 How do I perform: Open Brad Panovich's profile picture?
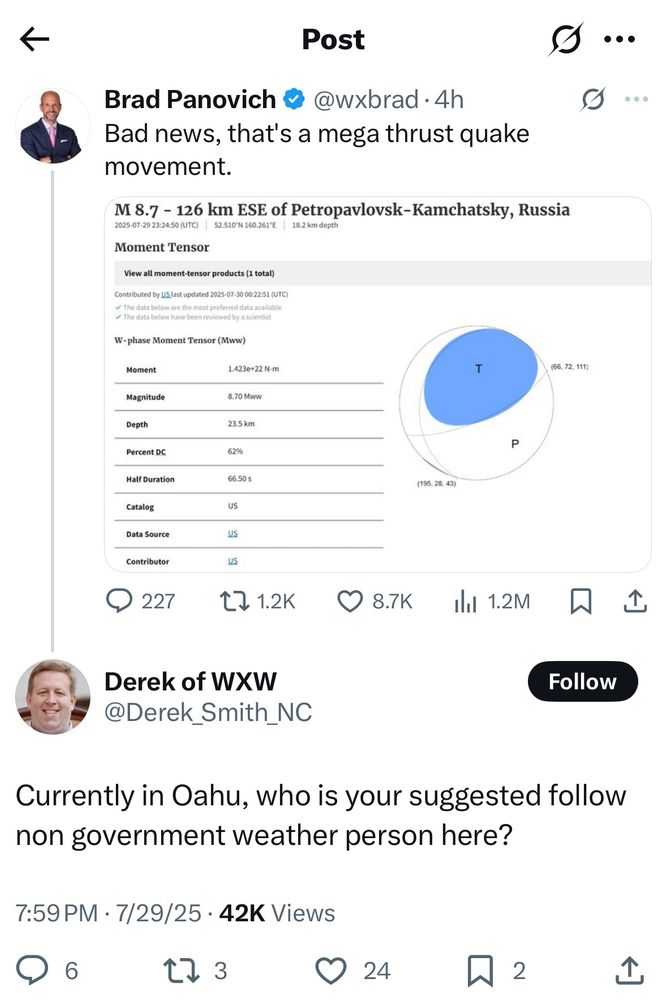(x=53, y=126)
